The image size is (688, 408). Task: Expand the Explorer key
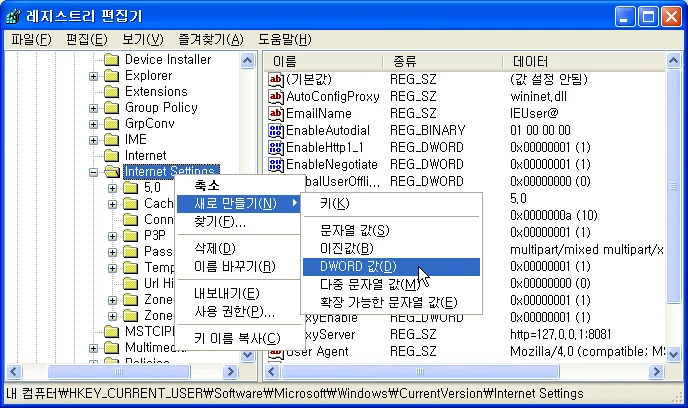(93, 76)
